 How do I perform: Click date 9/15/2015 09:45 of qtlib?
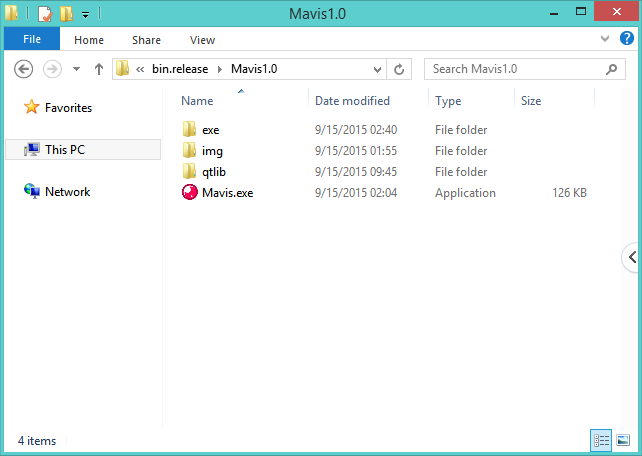pos(356,172)
